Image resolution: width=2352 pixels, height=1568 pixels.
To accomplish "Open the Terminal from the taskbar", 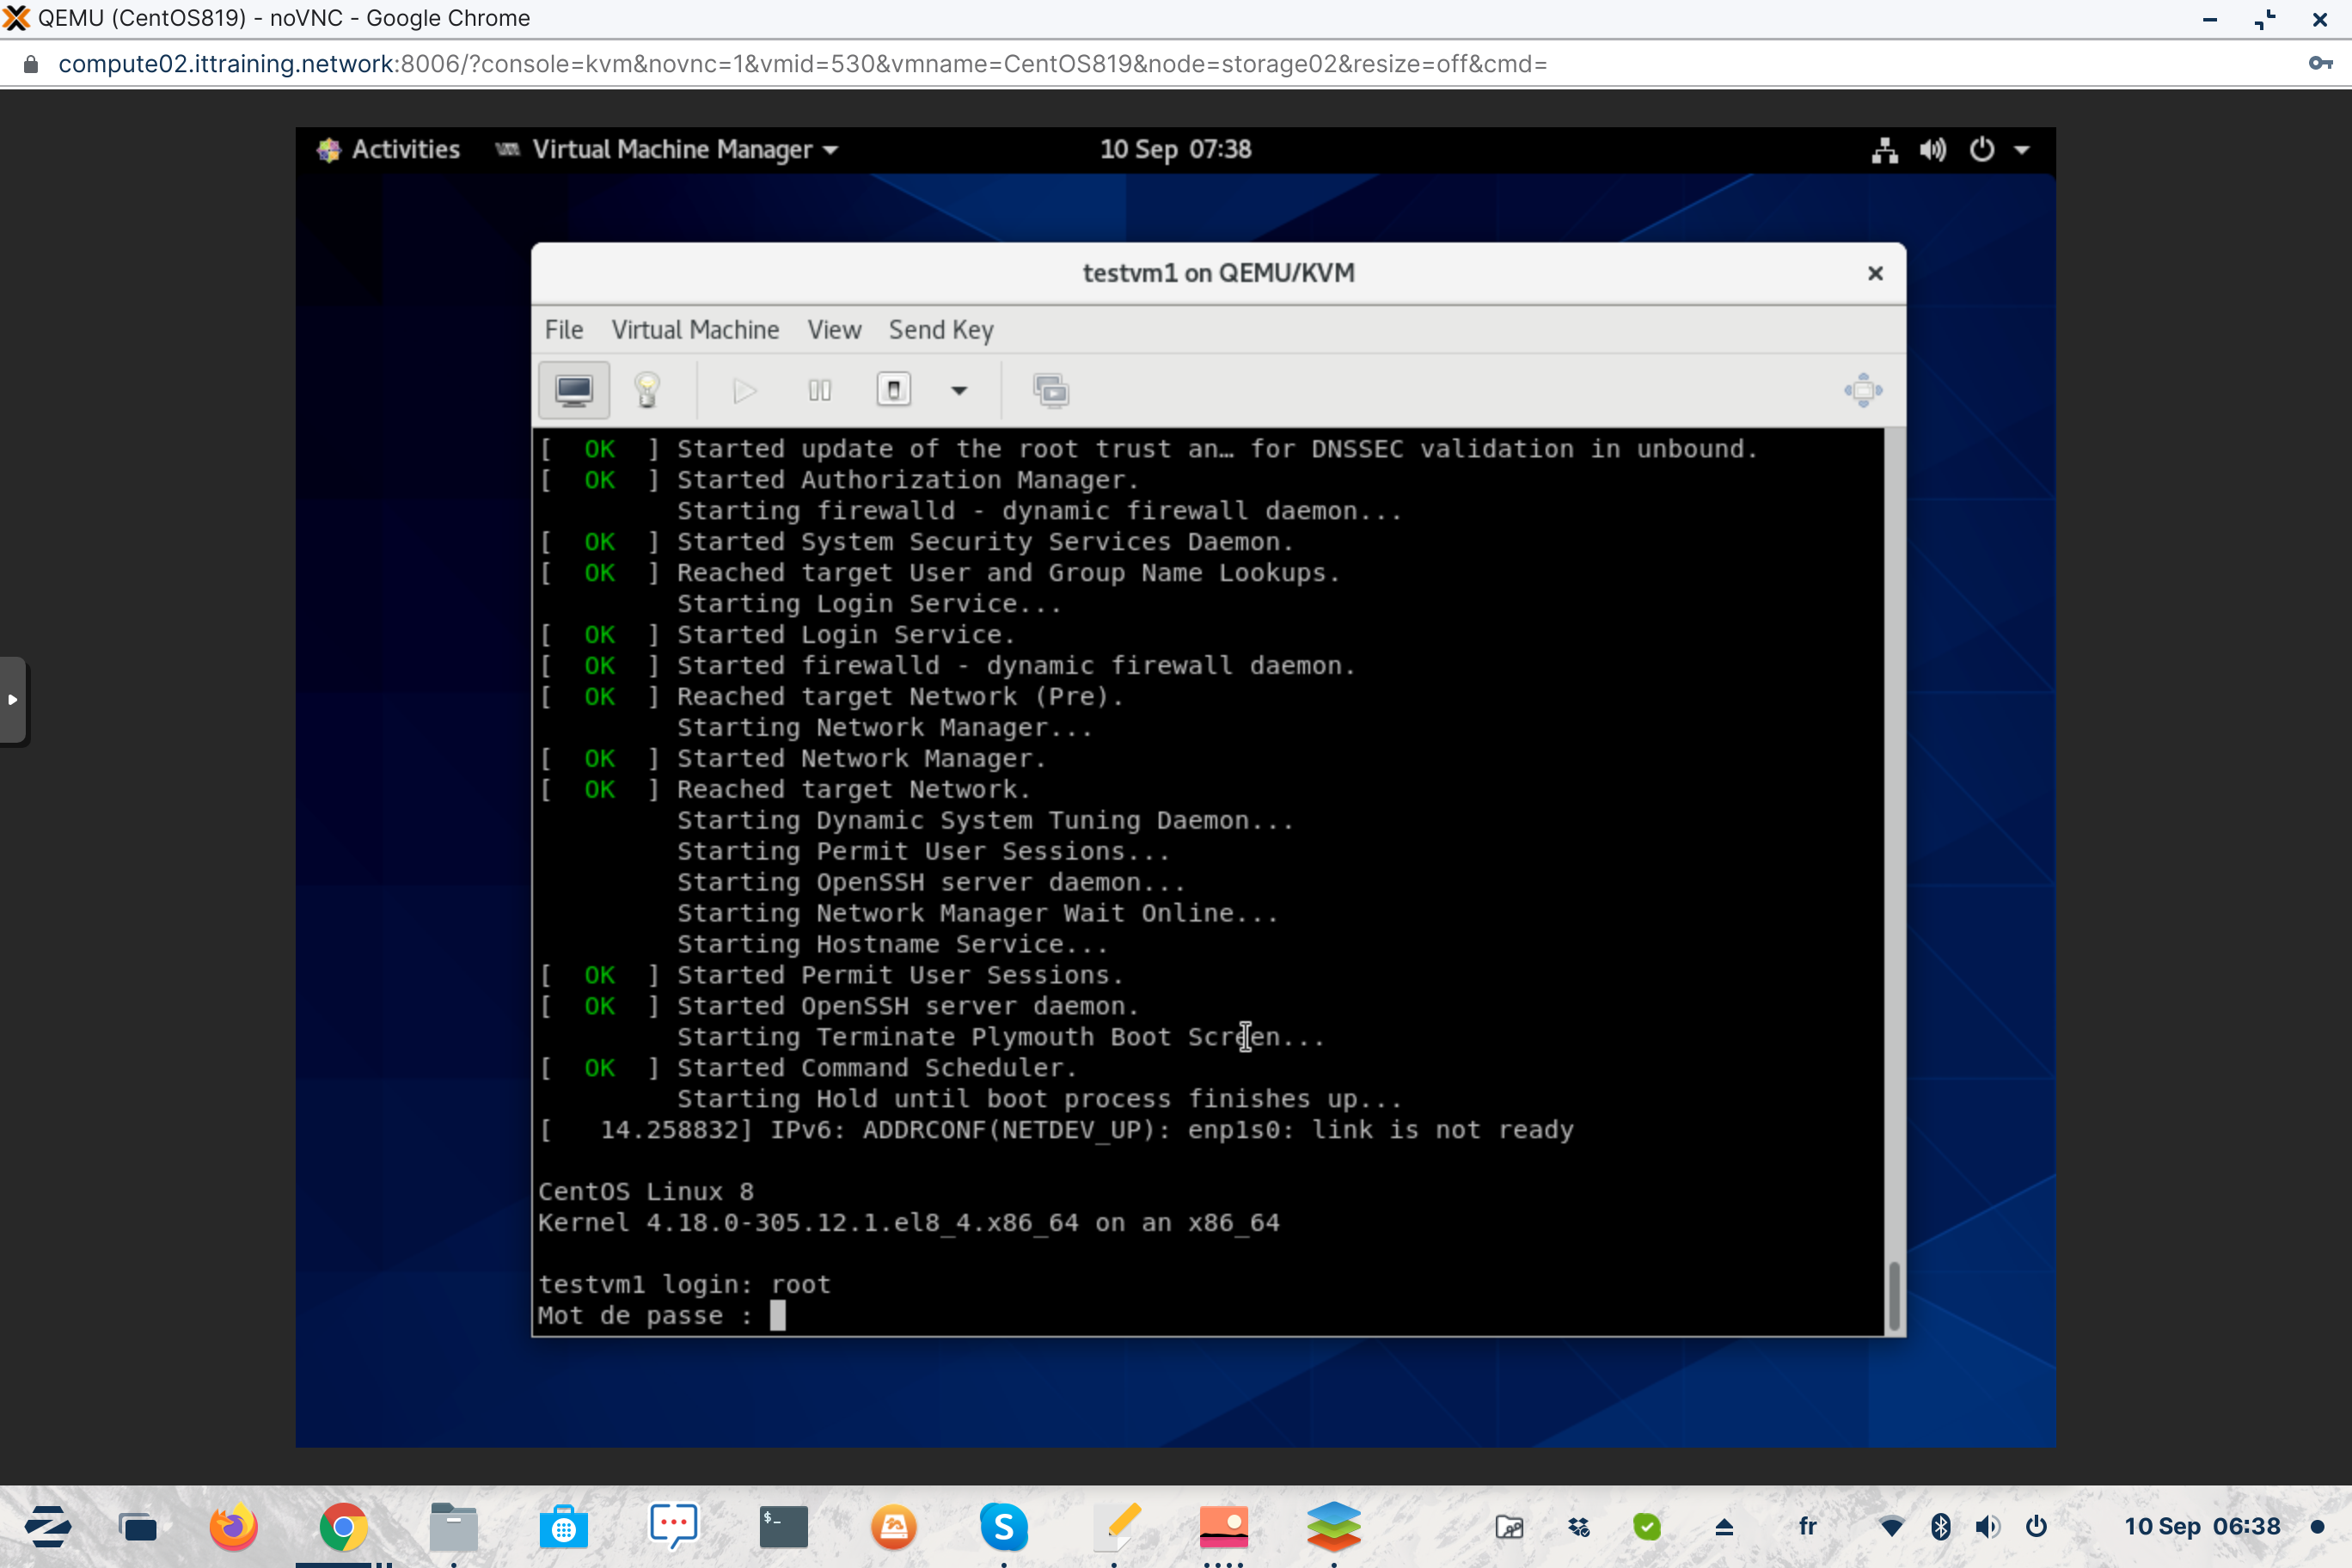I will [x=783, y=1526].
